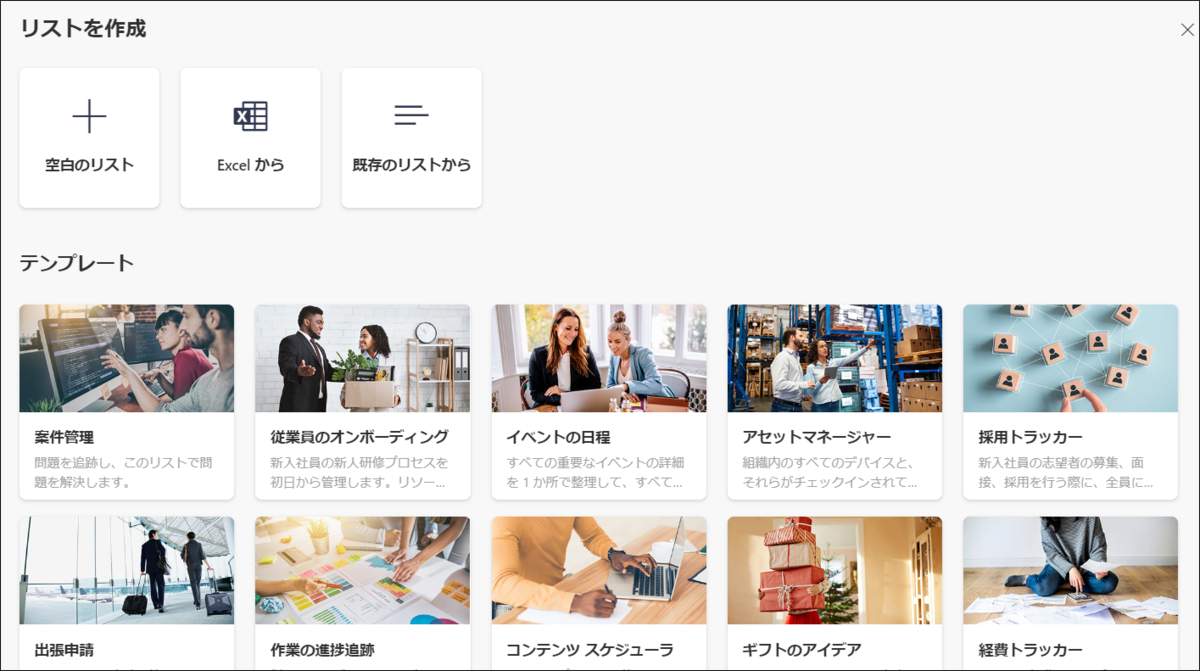Screen dimensions: 1200x671
Task: Open the 出張申請 template image
Action: pyautogui.click(x=127, y=570)
